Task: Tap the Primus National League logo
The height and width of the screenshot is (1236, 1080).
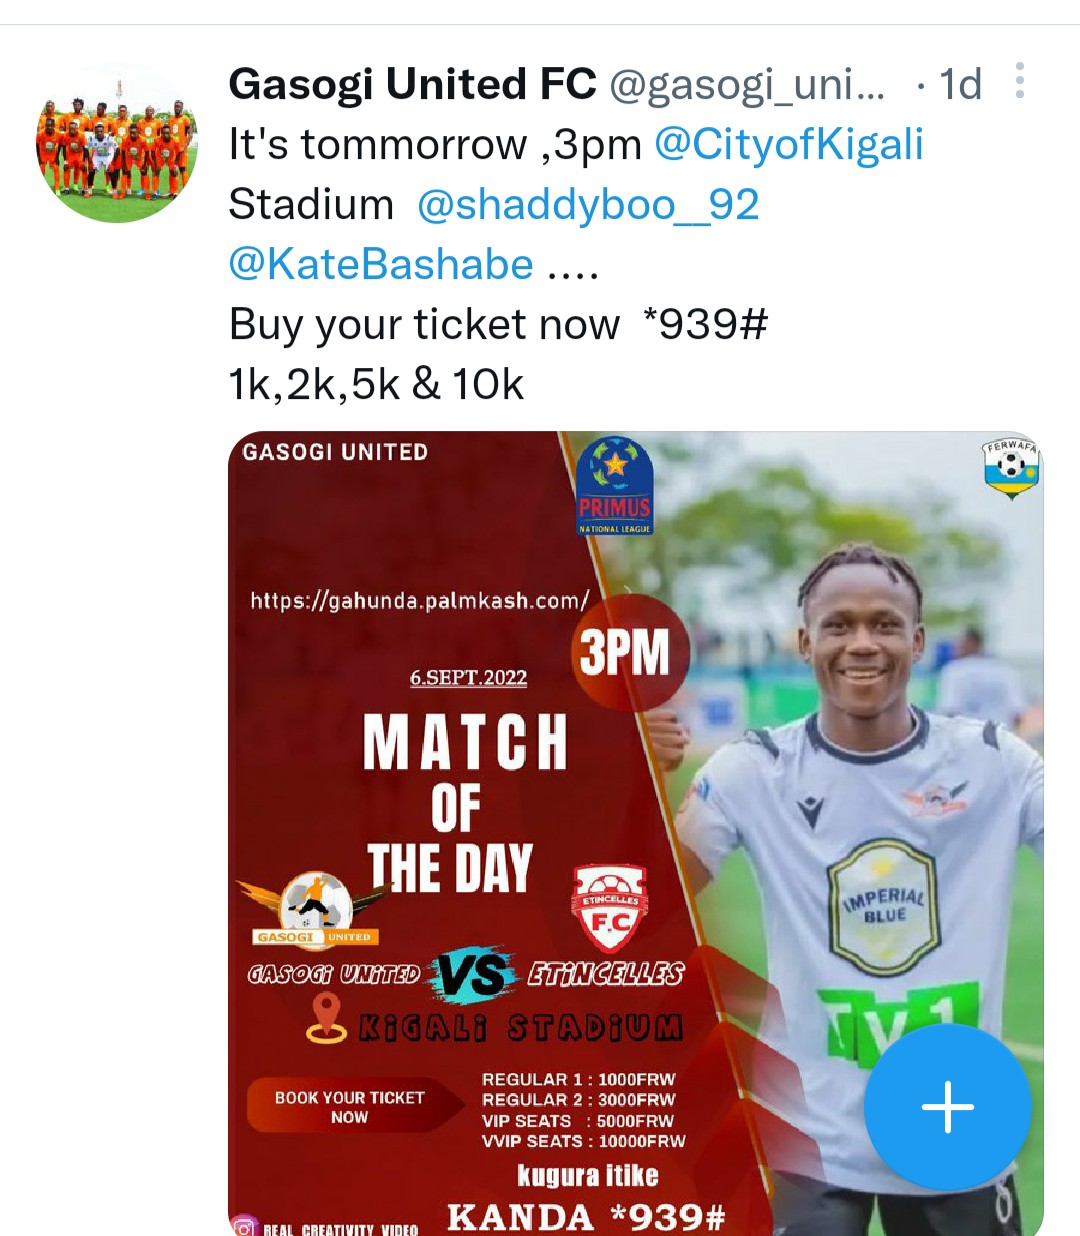Action: (x=615, y=486)
